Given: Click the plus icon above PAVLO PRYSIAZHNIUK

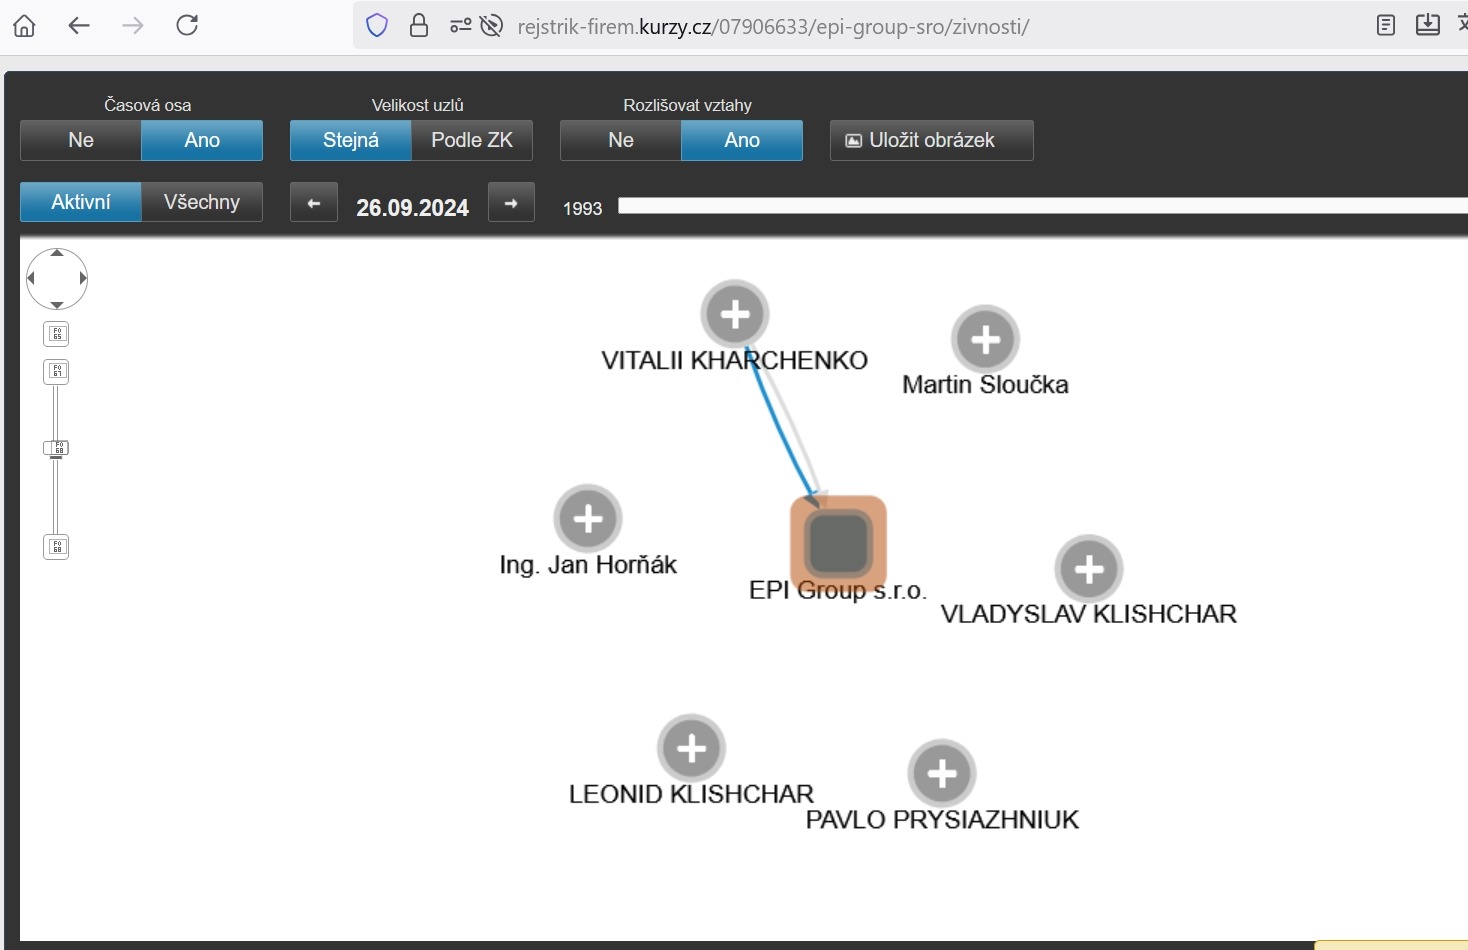Looking at the screenshot, I should [x=942, y=774].
